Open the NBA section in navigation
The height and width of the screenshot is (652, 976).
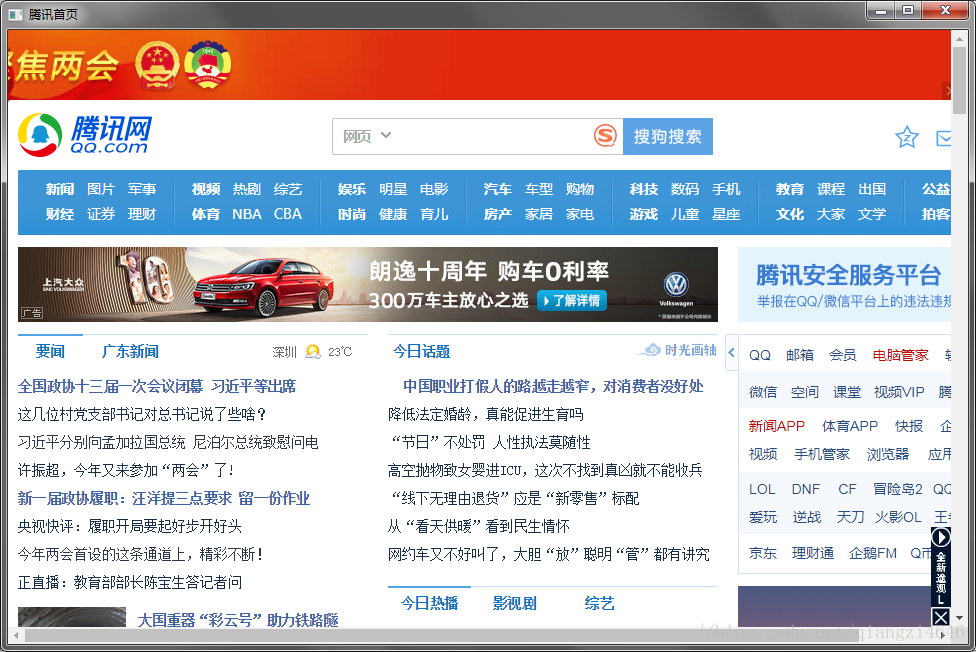[246, 213]
